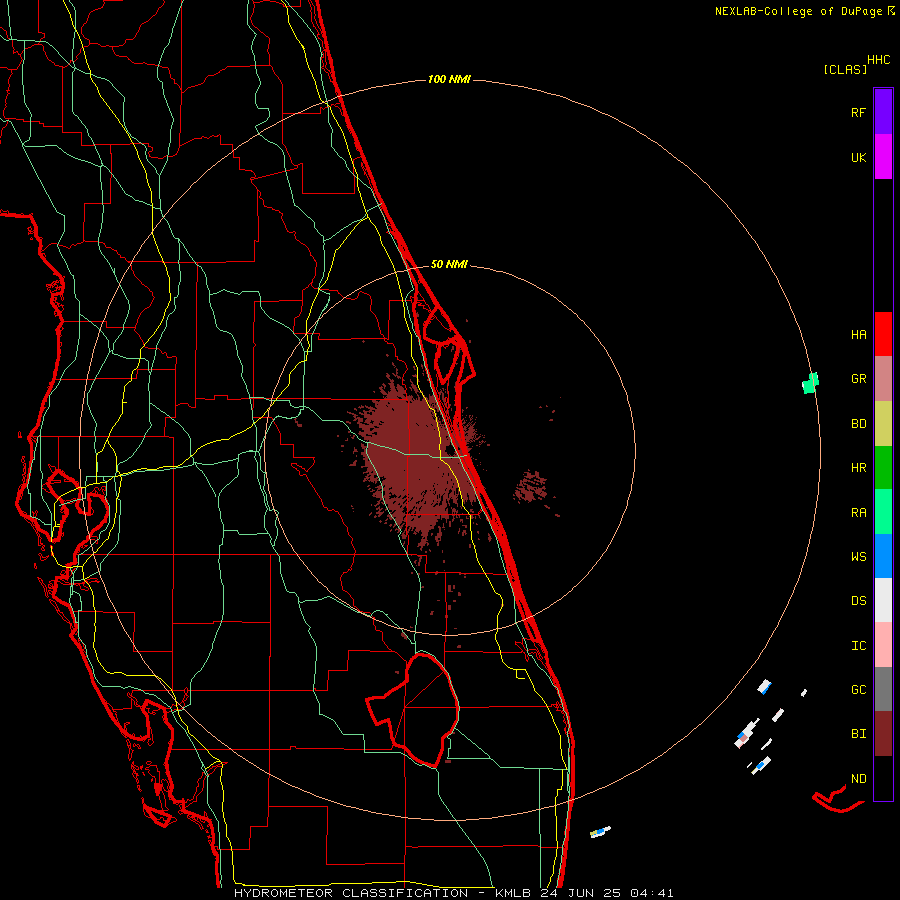The width and height of the screenshot is (900, 900).
Task: Click the "RA" legend label
Action: (858, 513)
